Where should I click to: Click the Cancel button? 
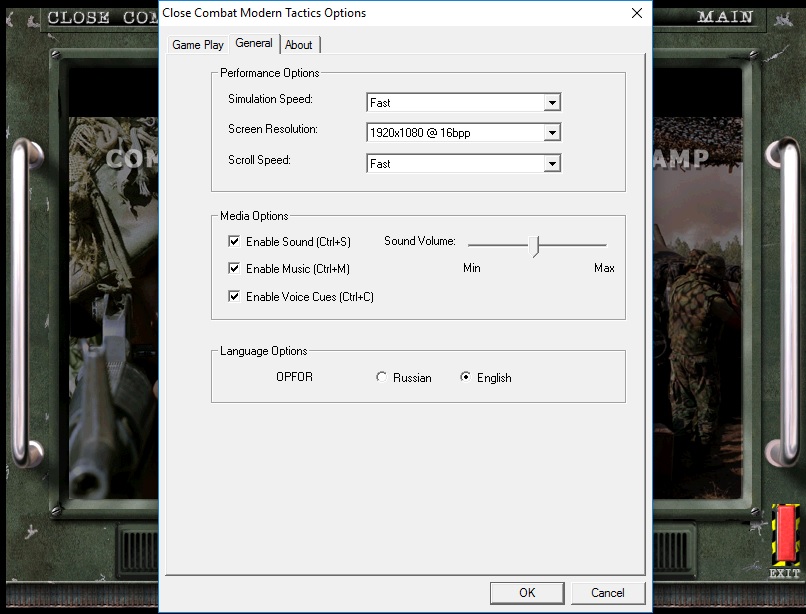tap(608, 593)
